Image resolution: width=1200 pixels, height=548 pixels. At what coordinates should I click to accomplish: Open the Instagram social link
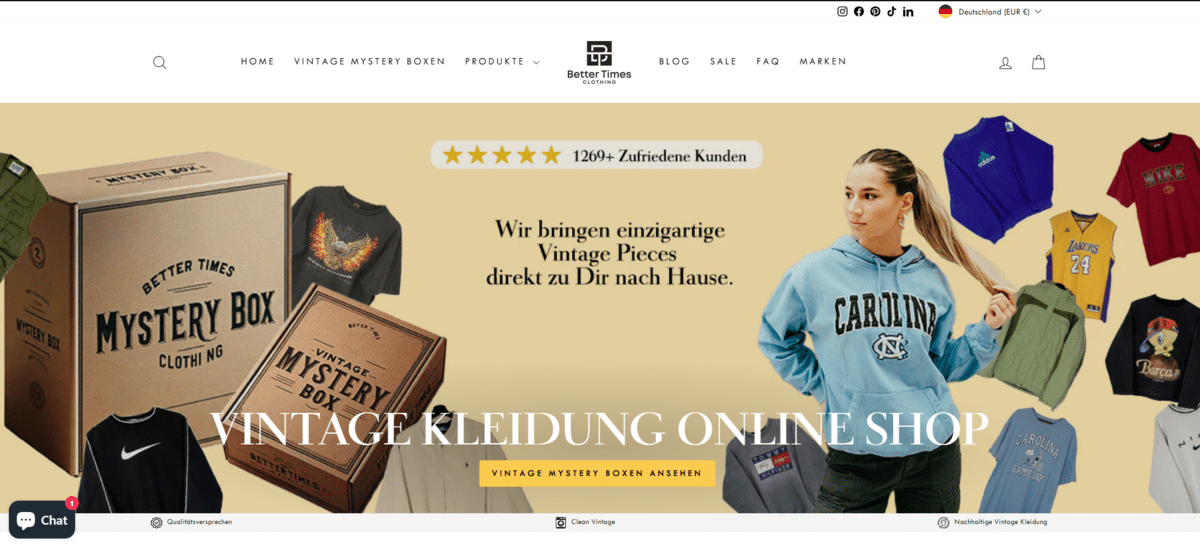[x=842, y=12]
